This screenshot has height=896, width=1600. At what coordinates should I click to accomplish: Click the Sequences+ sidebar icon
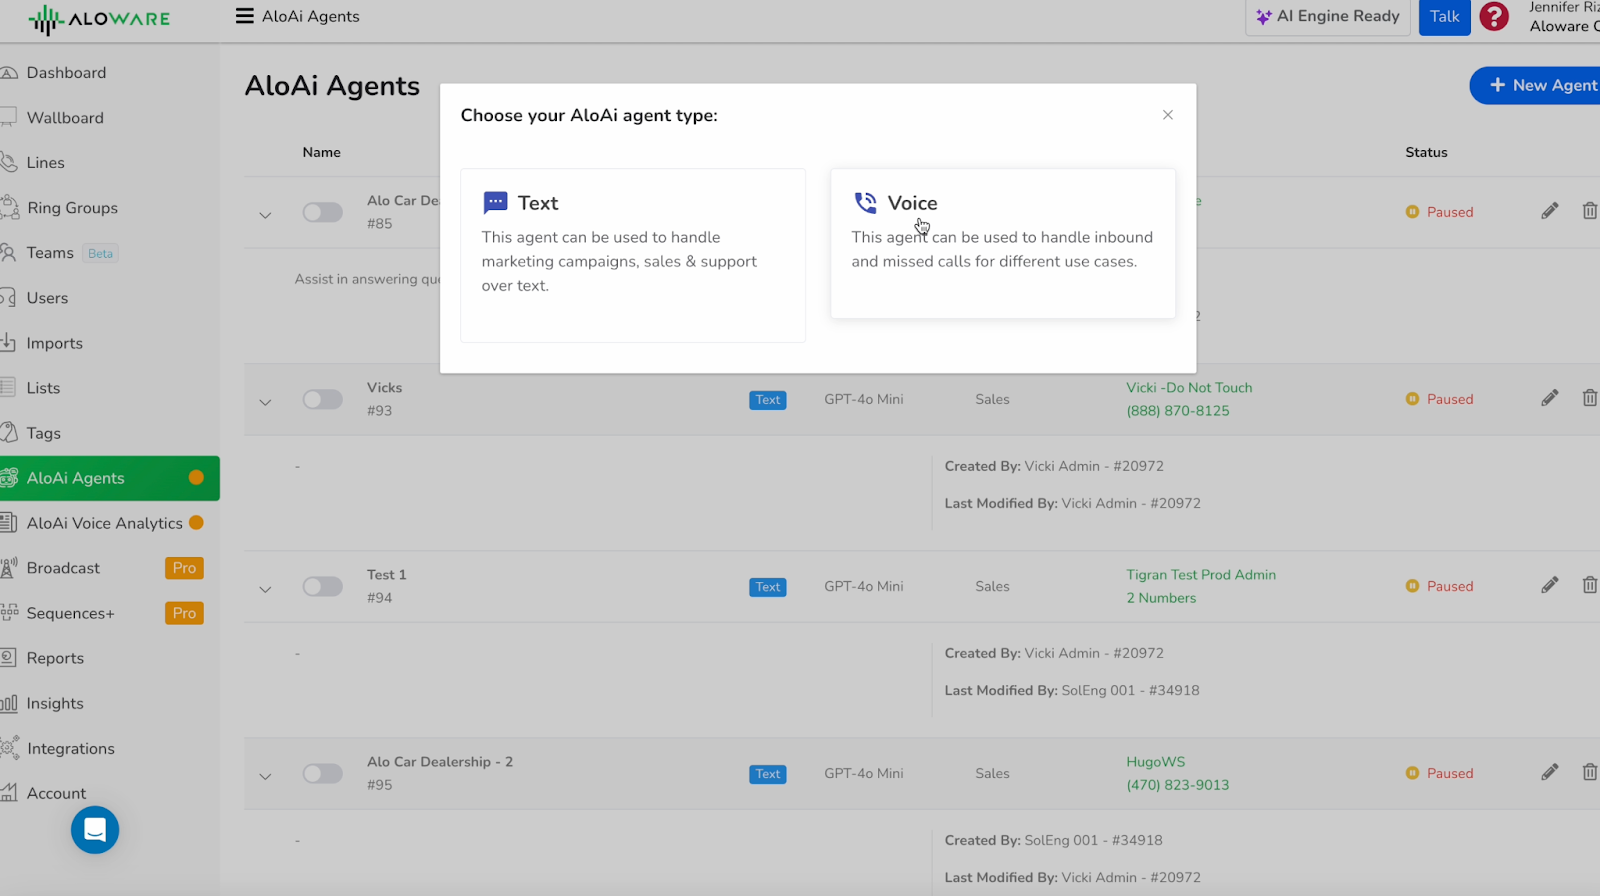pos(9,613)
